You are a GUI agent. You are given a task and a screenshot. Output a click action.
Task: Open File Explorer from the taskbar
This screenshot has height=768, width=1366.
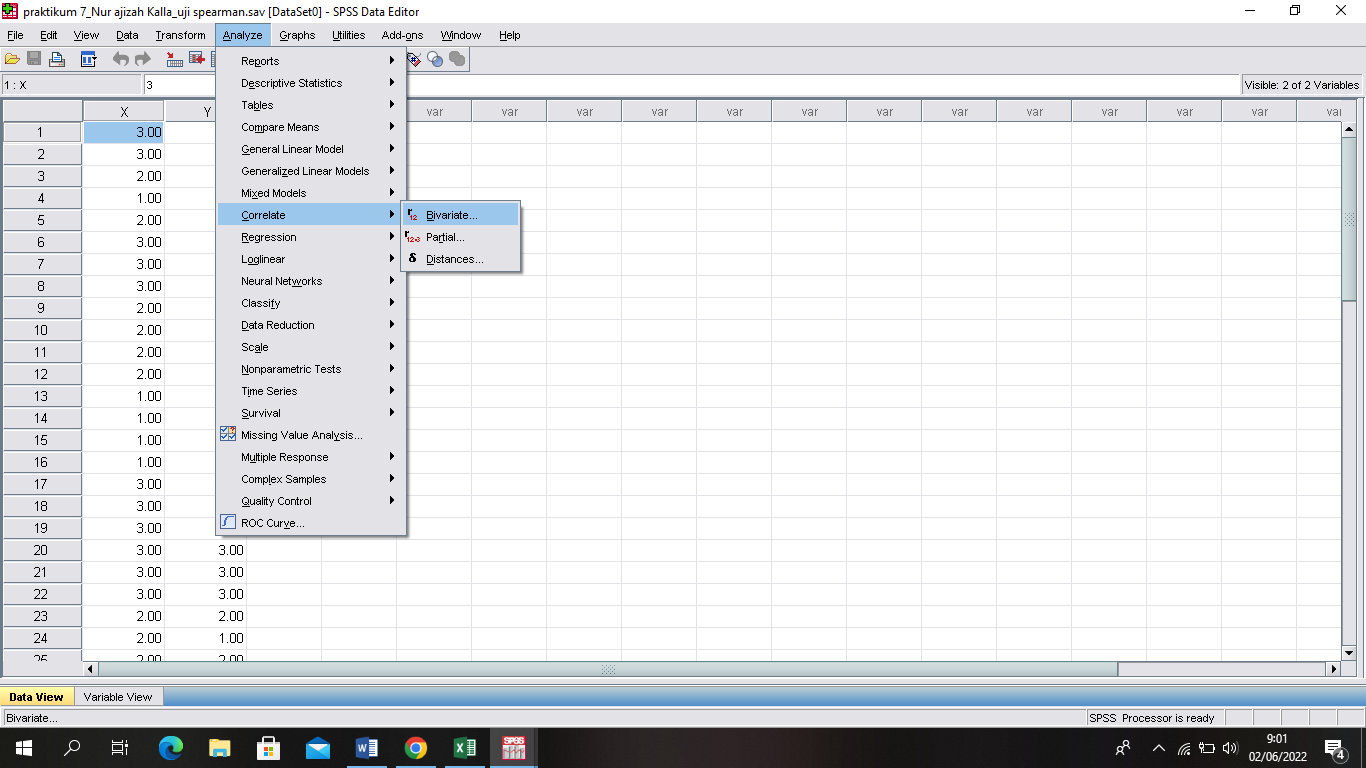[220, 747]
